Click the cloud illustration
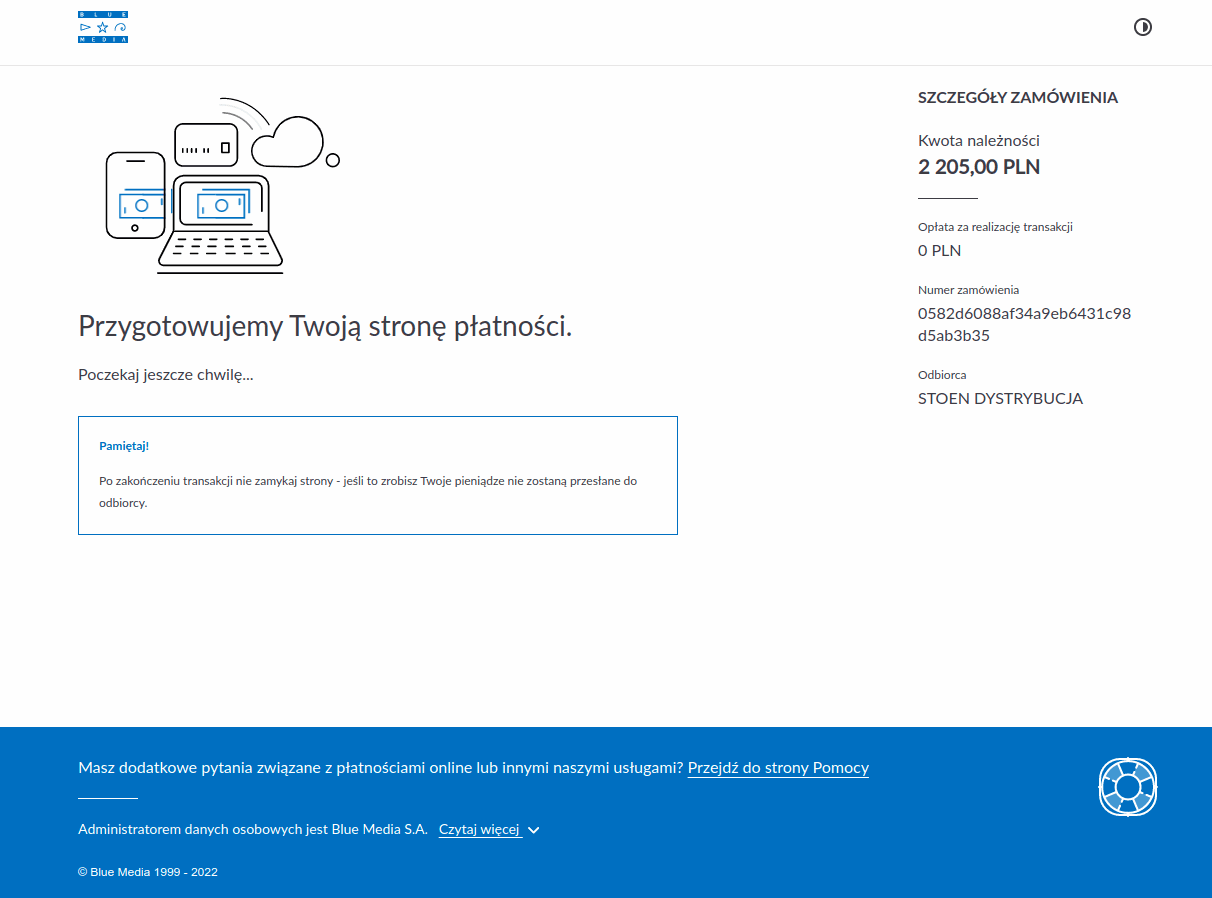1212x898 pixels. 287,143
